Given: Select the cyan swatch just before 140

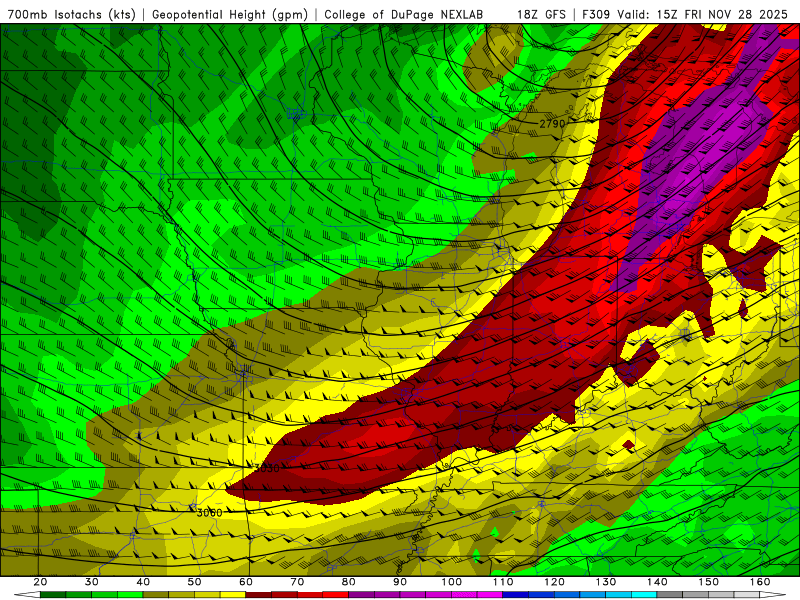Looking at the screenshot, I should coord(644,595).
